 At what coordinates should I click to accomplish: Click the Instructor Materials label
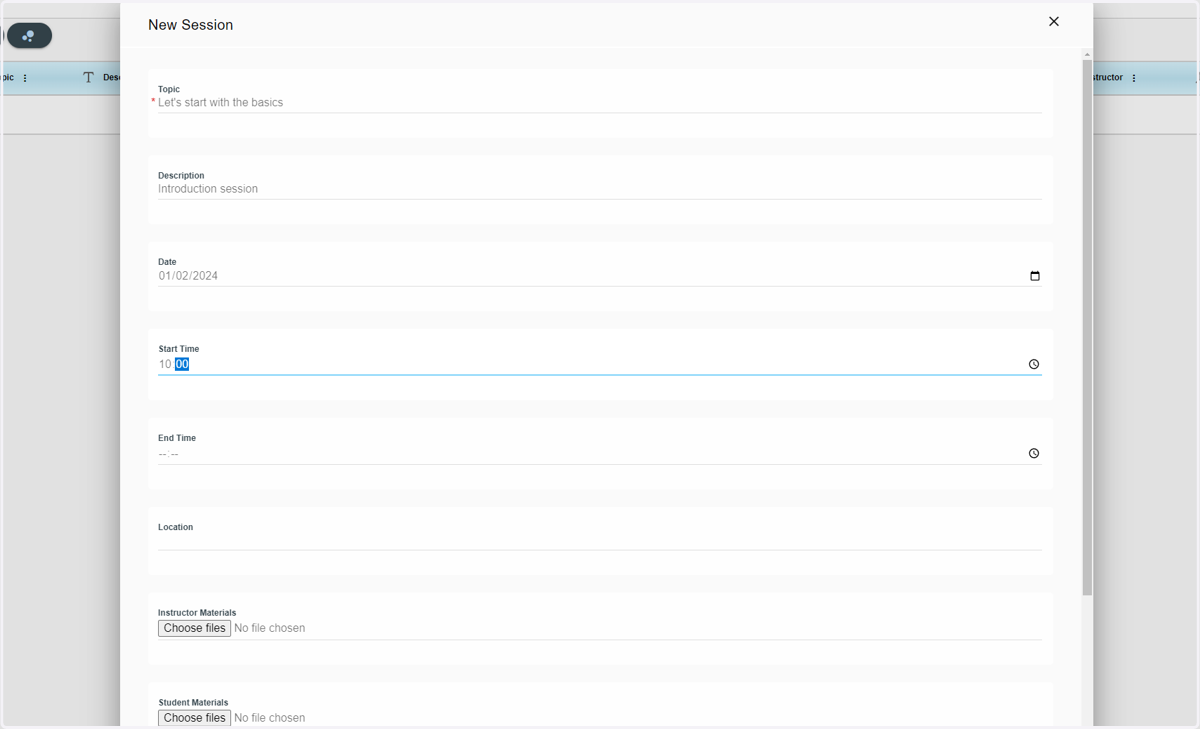click(197, 613)
